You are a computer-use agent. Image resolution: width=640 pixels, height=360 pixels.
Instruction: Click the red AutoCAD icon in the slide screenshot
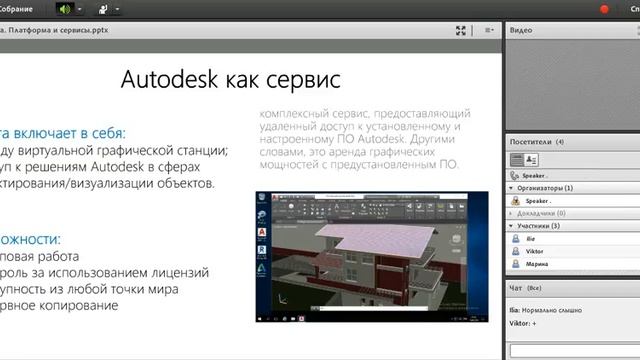coord(262,233)
